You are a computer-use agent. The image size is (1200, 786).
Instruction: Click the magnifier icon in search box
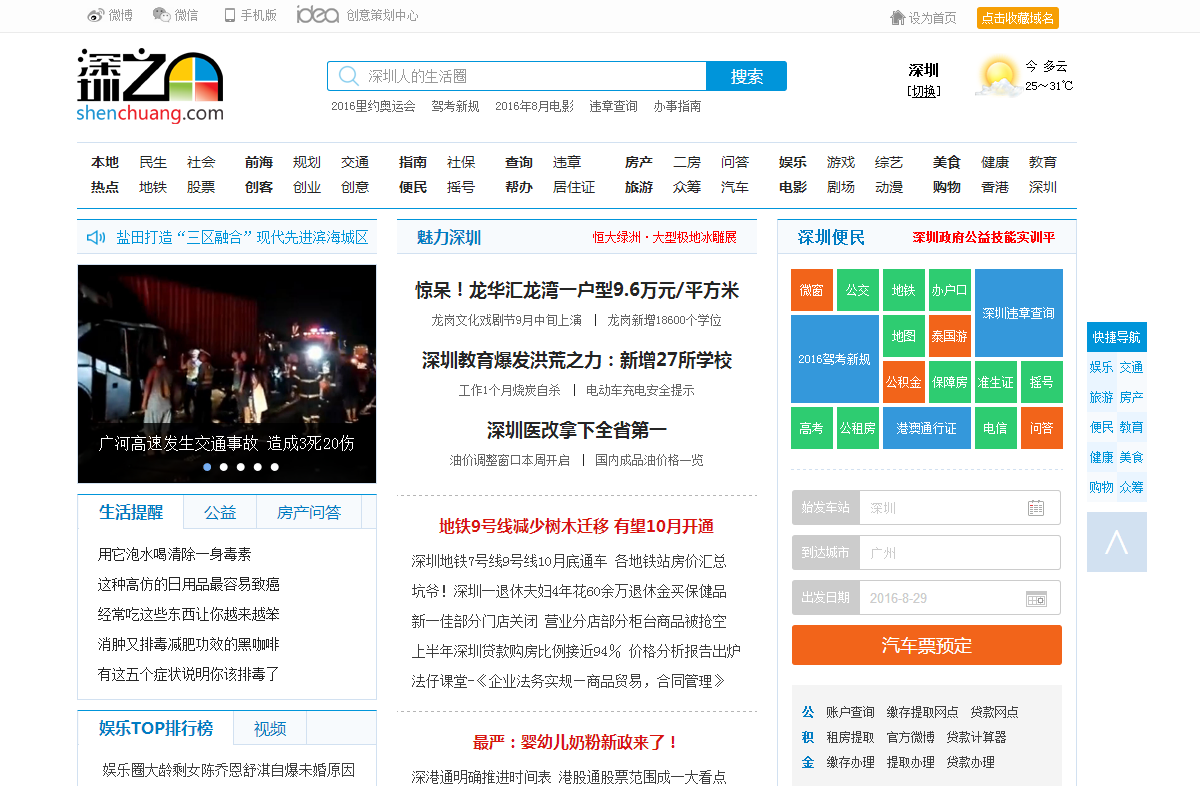coord(348,76)
